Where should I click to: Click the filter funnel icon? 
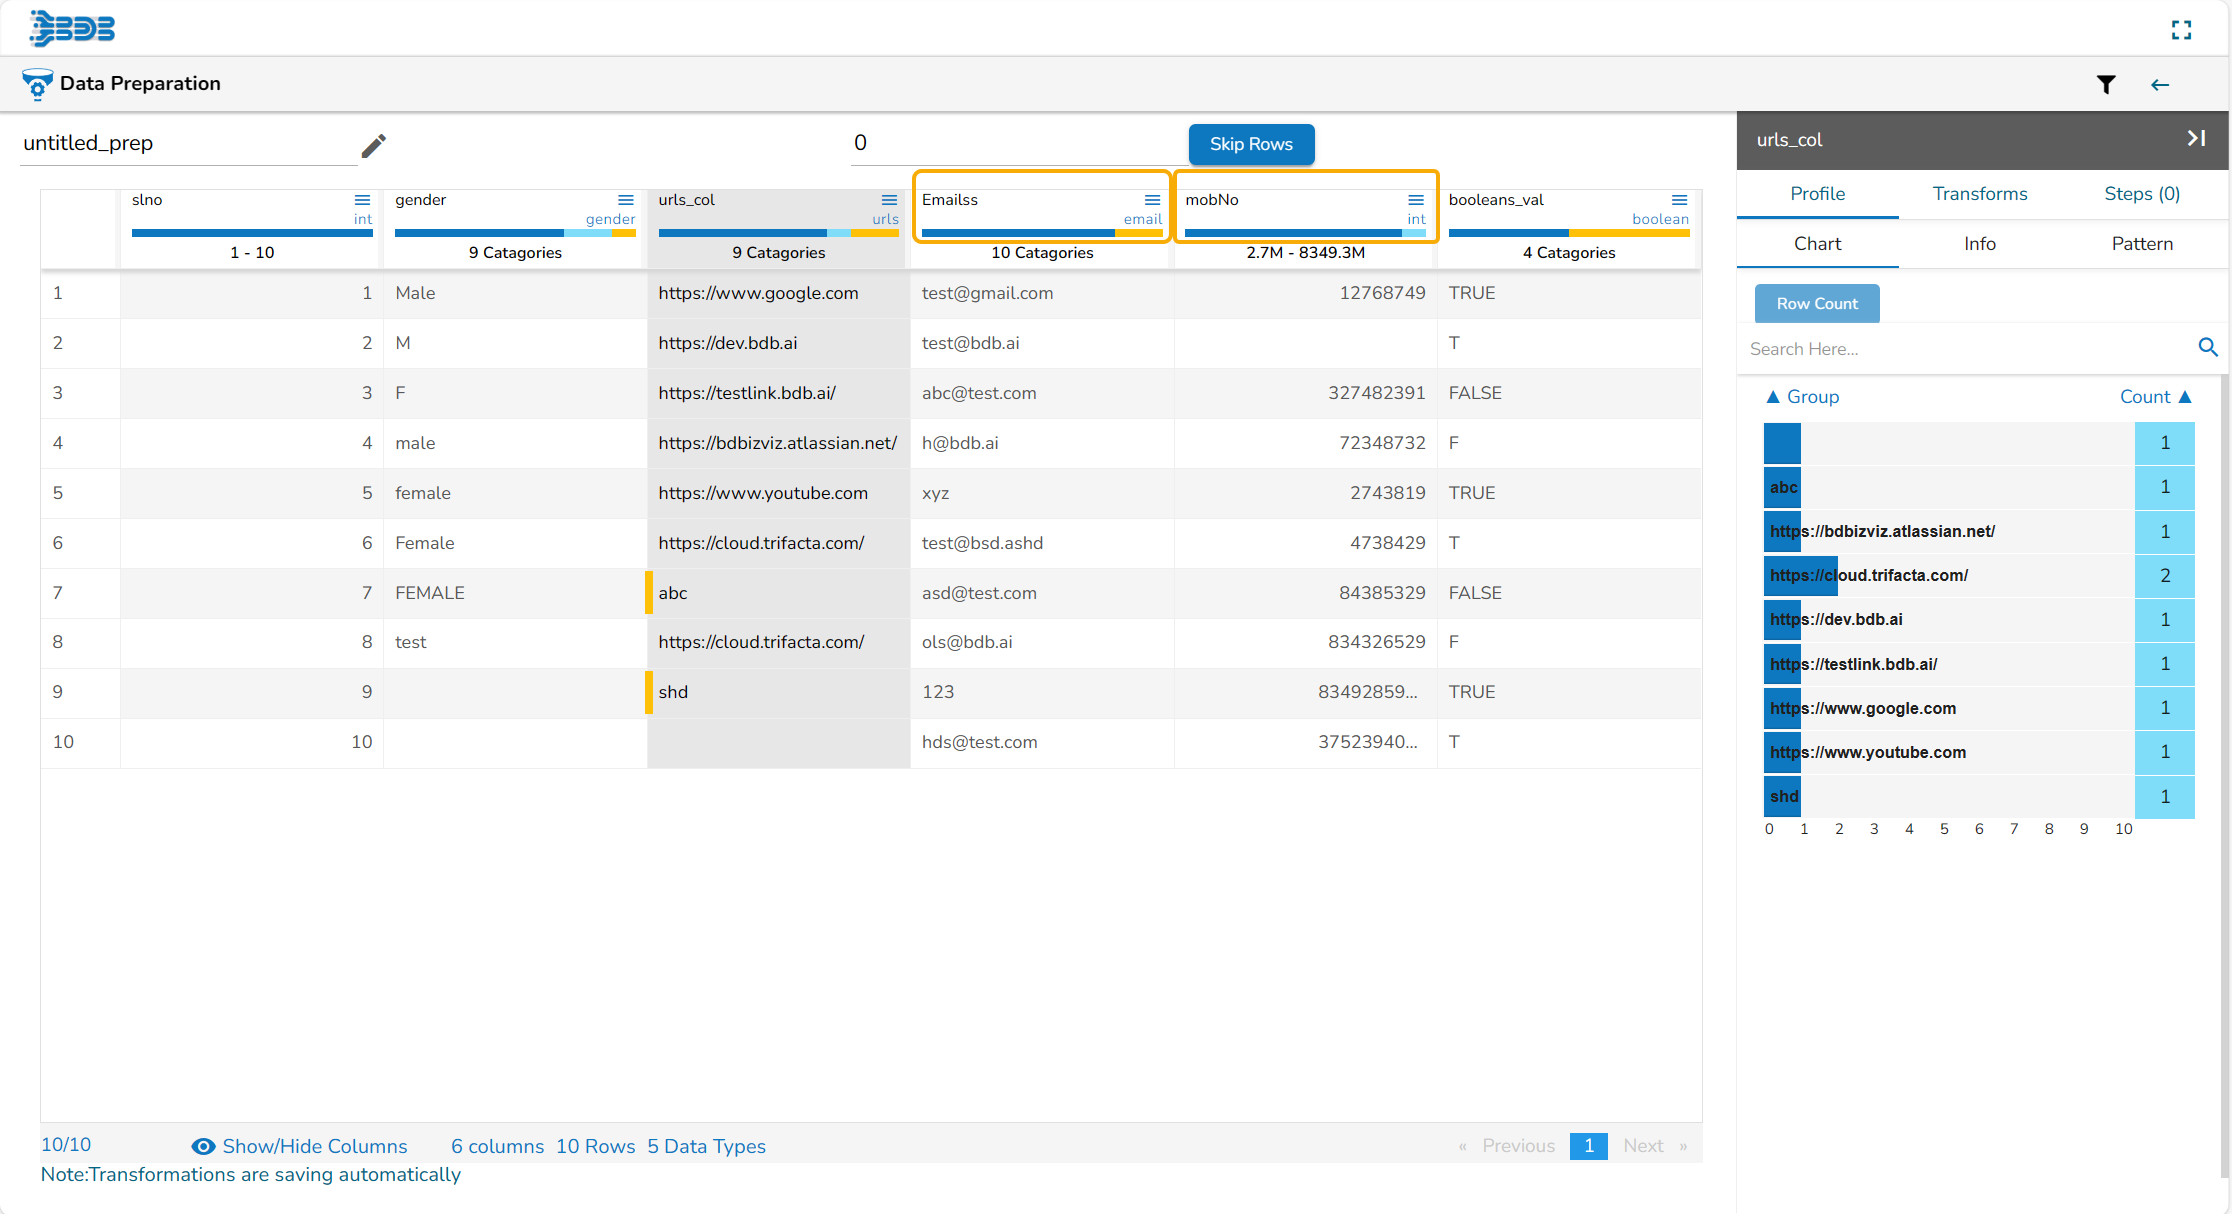[x=2106, y=85]
